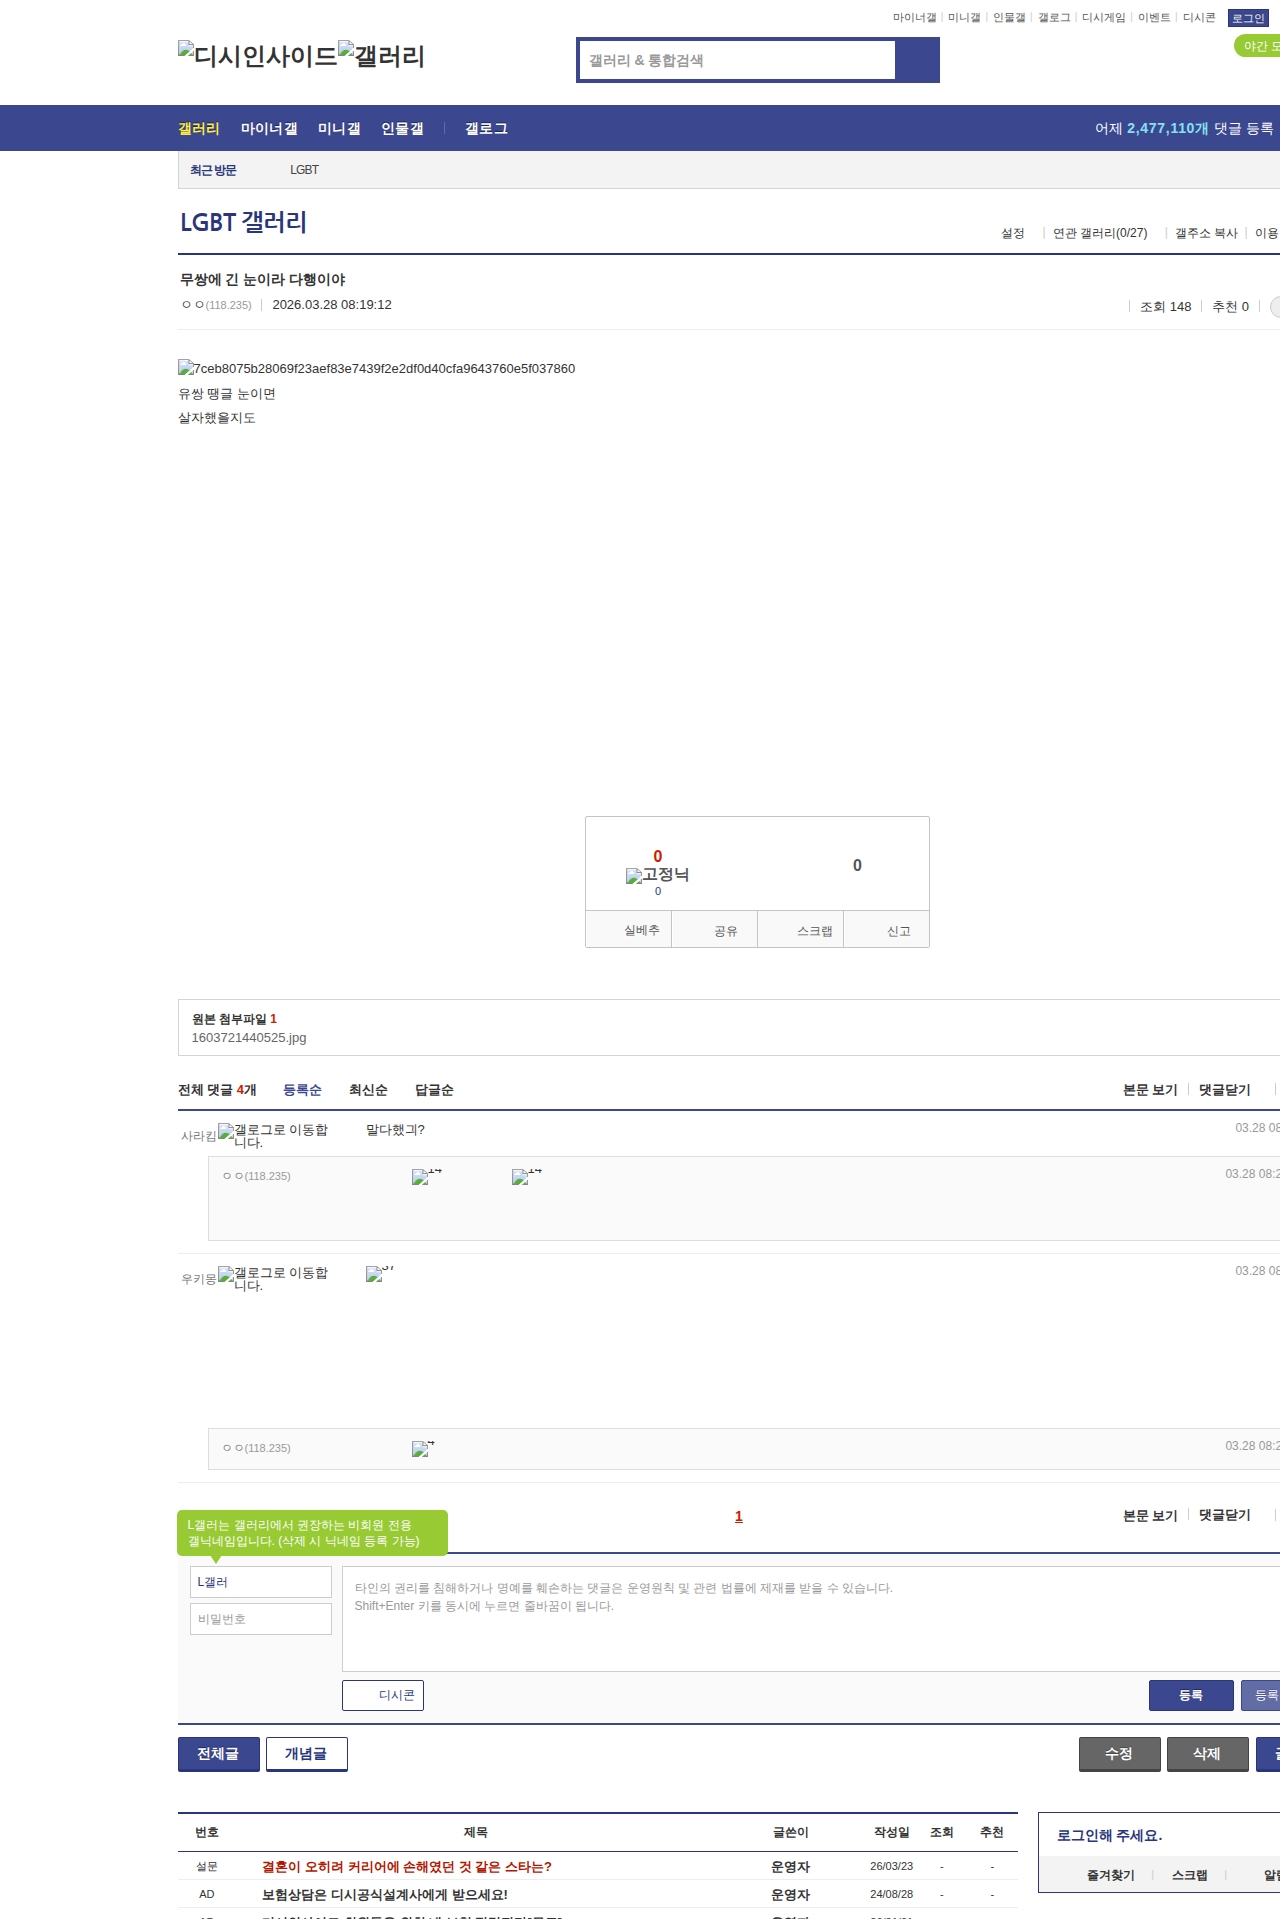Click the DCInside logo image
This screenshot has width=1280, height=1919.
click(257, 56)
